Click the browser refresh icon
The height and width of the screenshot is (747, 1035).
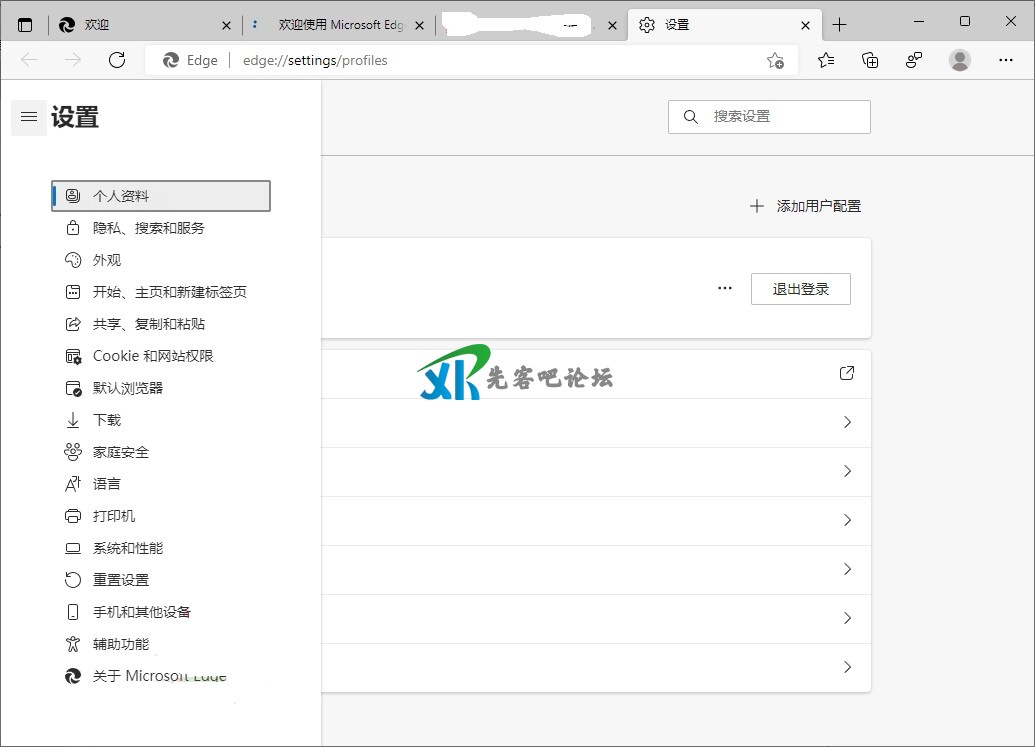(x=117, y=60)
